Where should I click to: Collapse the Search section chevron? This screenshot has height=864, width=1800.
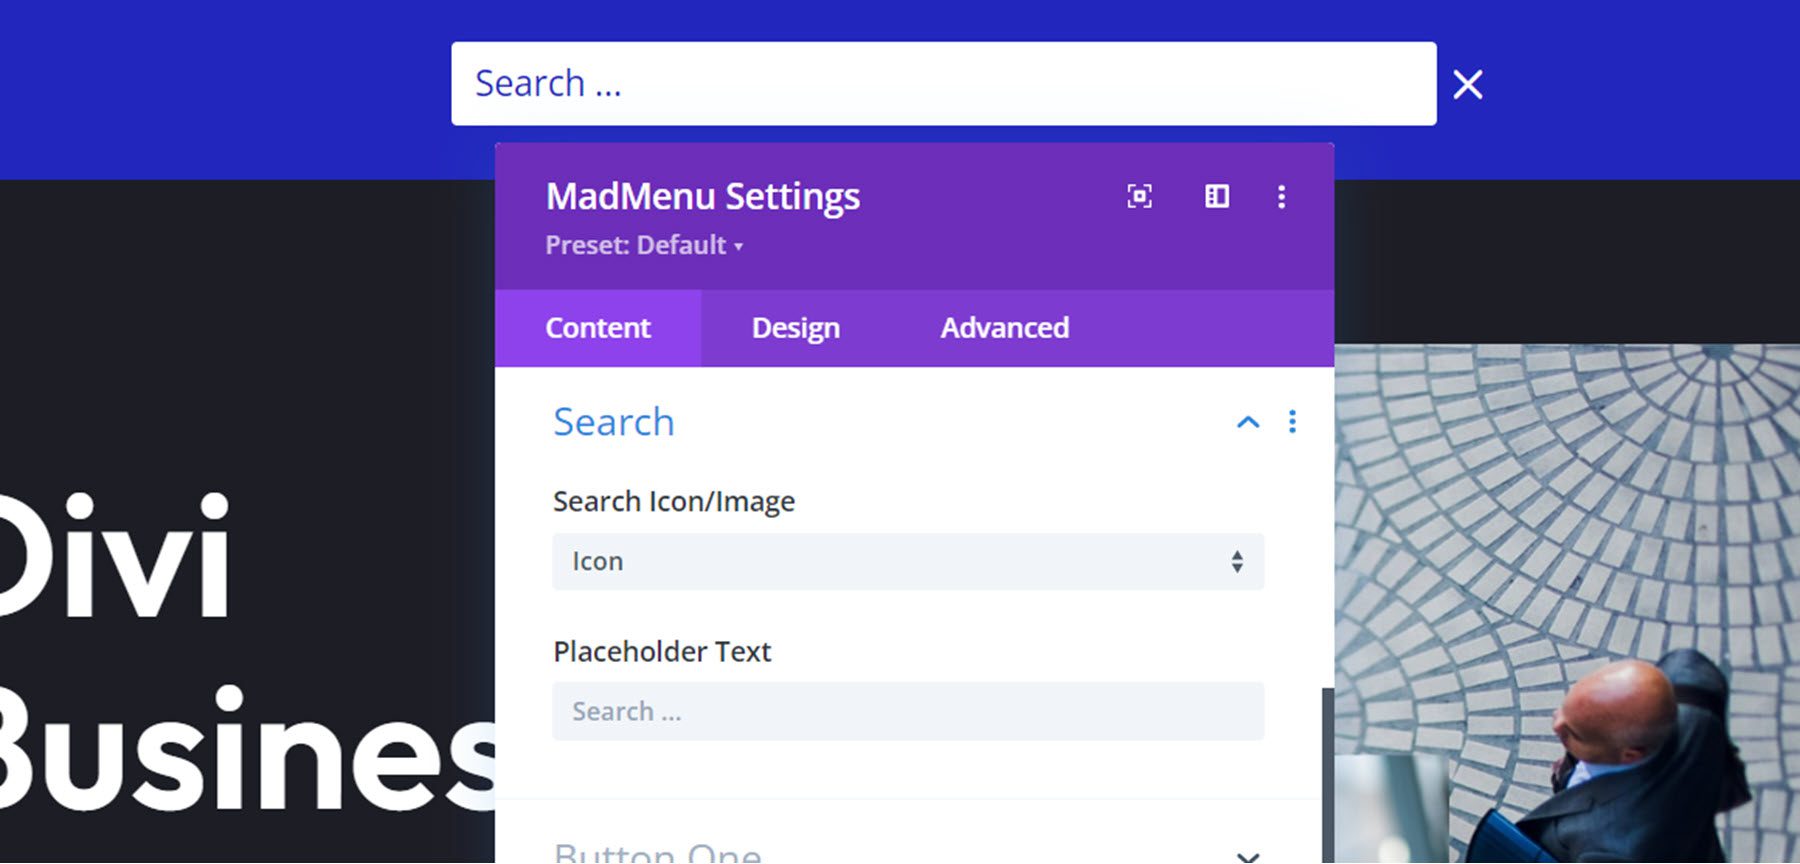pos(1247,422)
